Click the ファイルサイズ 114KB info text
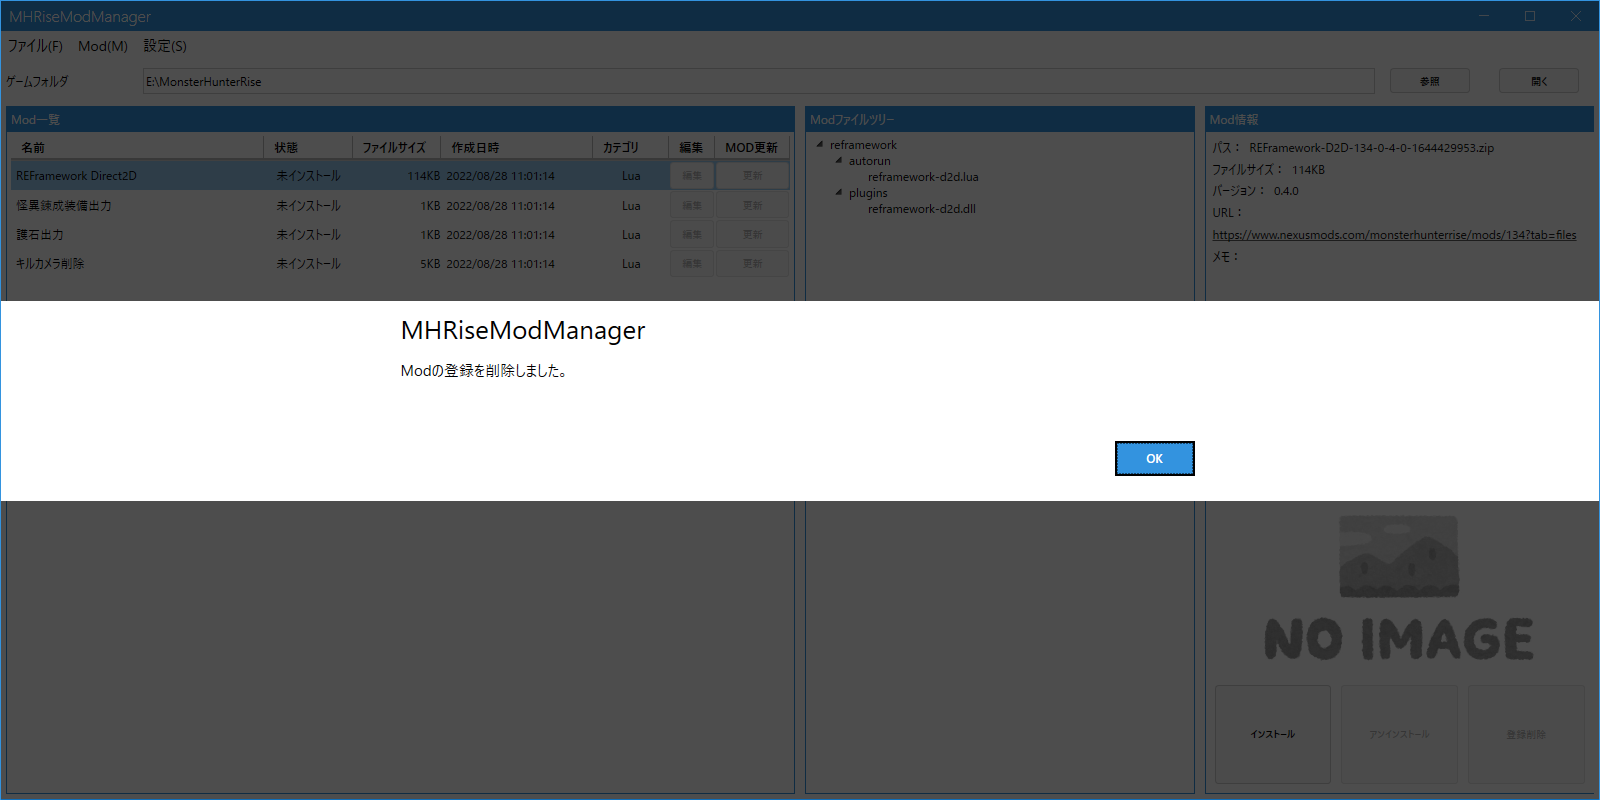This screenshot has width=1600, height=800. coord(1268,170)
